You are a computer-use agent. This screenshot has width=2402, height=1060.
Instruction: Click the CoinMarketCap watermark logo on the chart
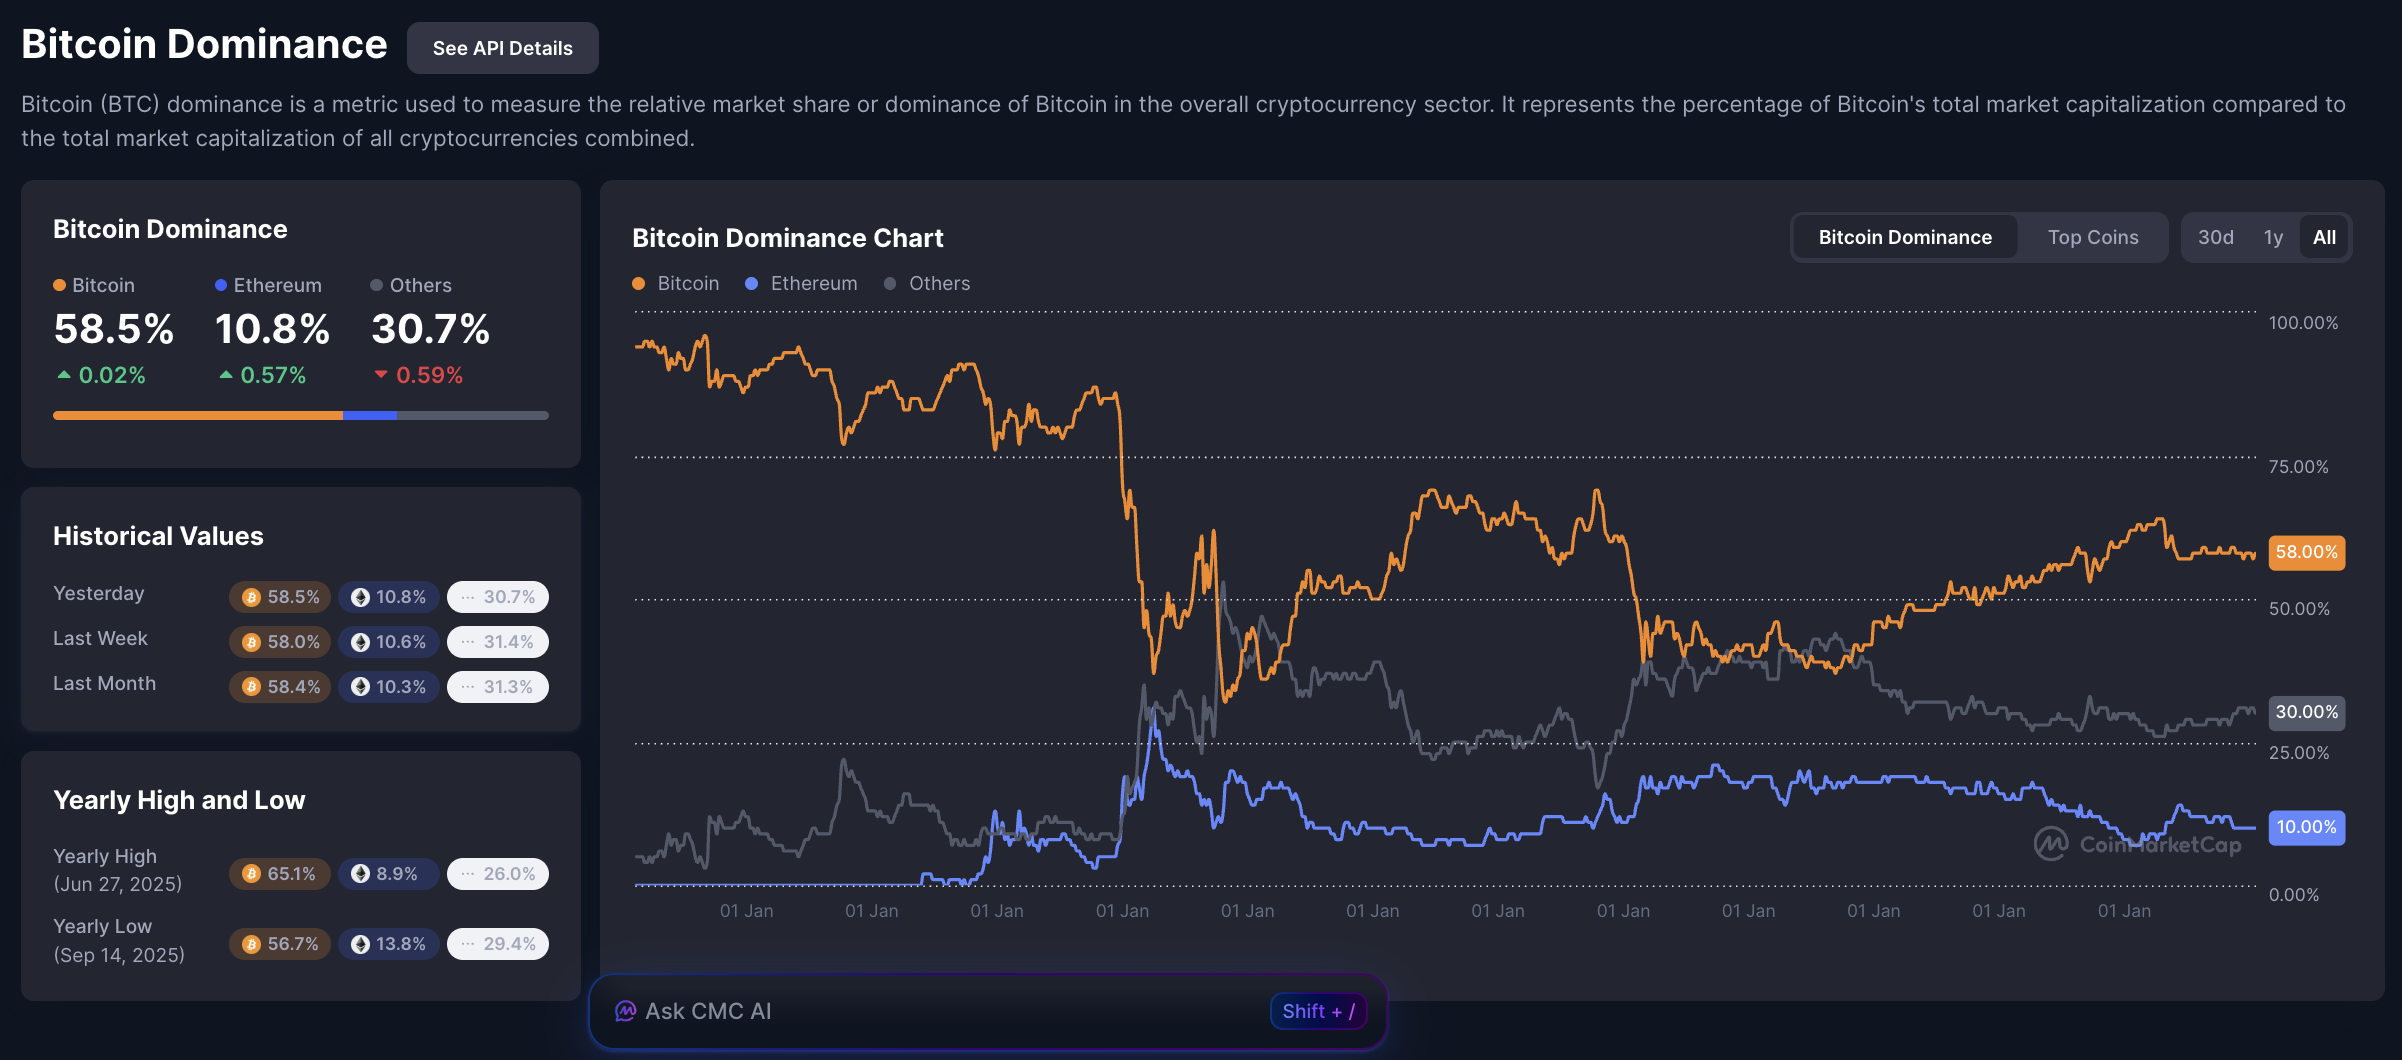[x=2050, y=844]
